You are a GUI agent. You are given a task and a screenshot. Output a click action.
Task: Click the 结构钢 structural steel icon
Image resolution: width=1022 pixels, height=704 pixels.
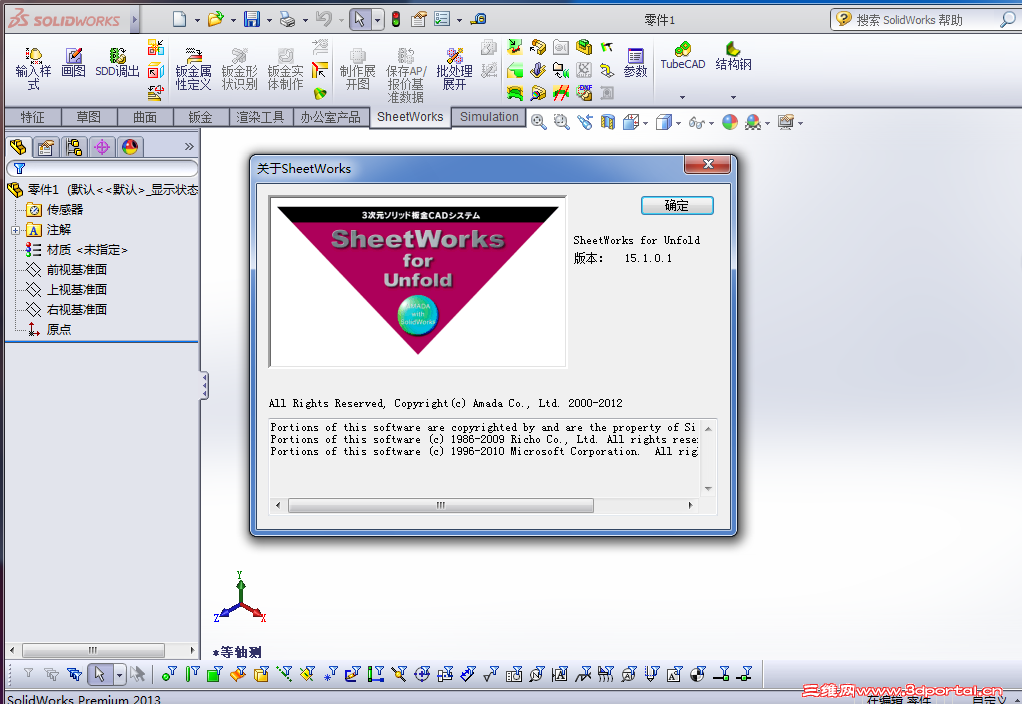733,56
